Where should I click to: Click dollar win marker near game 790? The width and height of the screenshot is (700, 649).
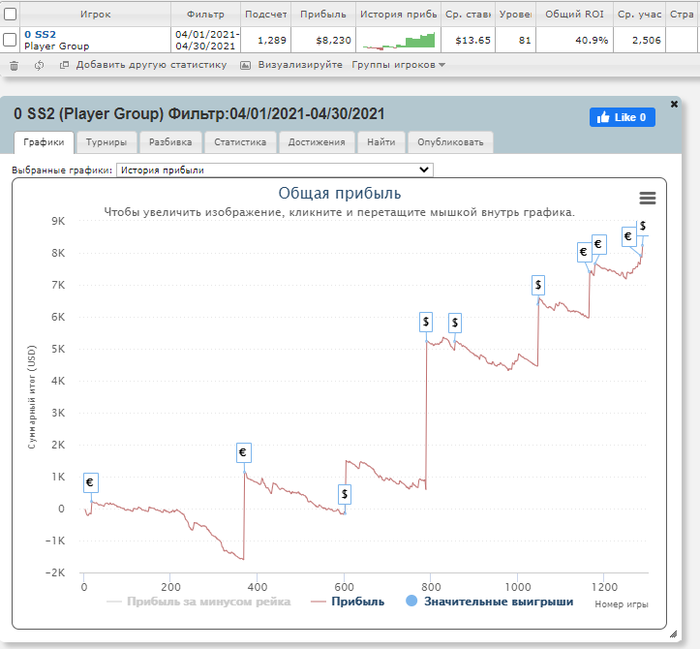coord(426,322)
